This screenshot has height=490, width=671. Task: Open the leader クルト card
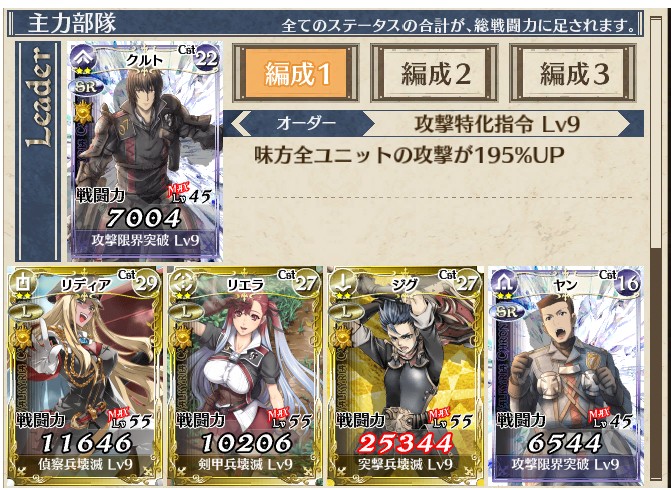[145, 151]
